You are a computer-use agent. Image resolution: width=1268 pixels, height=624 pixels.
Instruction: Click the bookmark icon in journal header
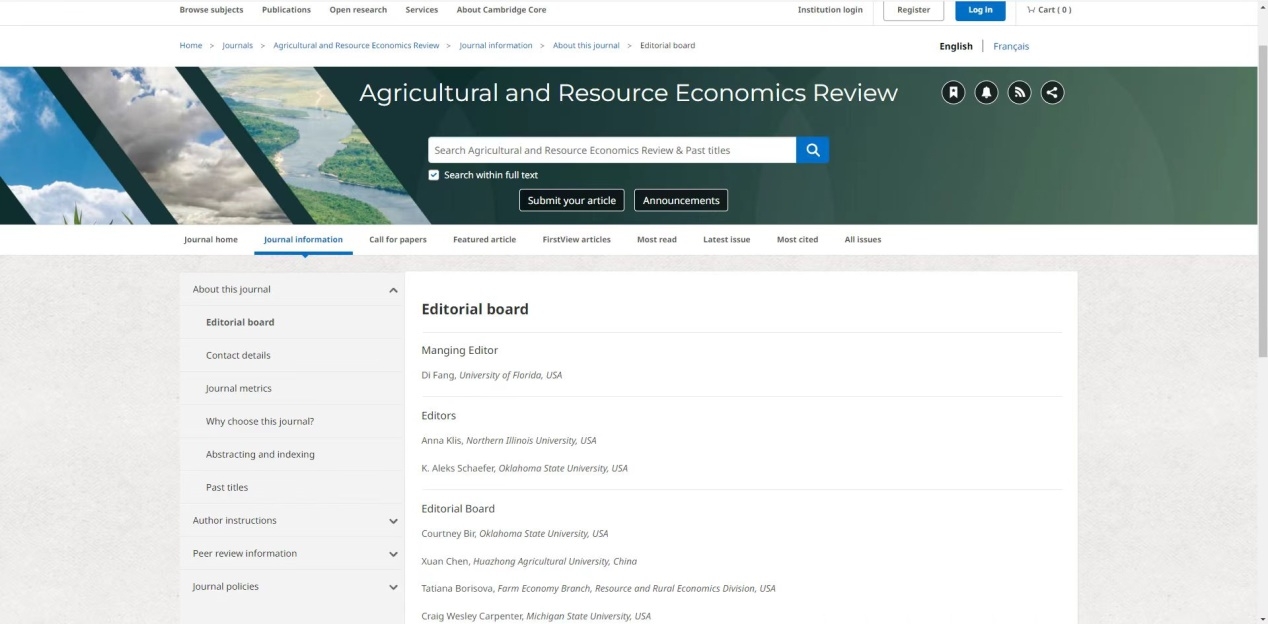953,93
